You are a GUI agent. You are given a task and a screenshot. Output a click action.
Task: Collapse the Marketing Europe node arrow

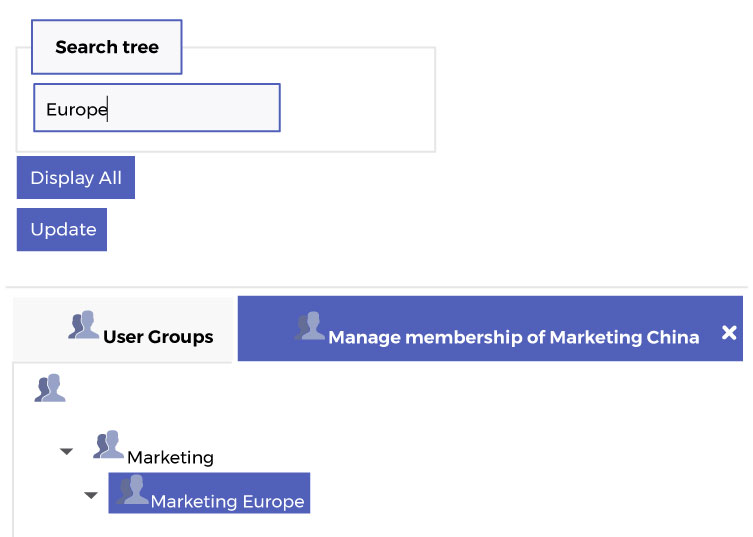point(91,495)
